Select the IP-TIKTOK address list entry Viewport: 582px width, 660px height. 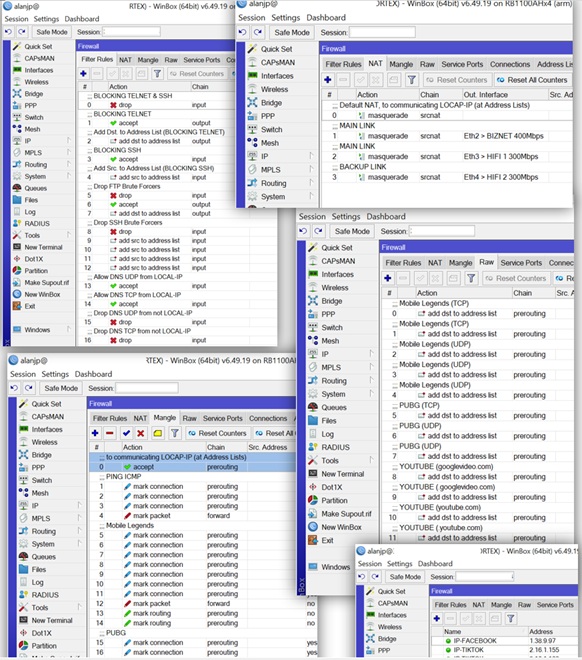(504, 650)
